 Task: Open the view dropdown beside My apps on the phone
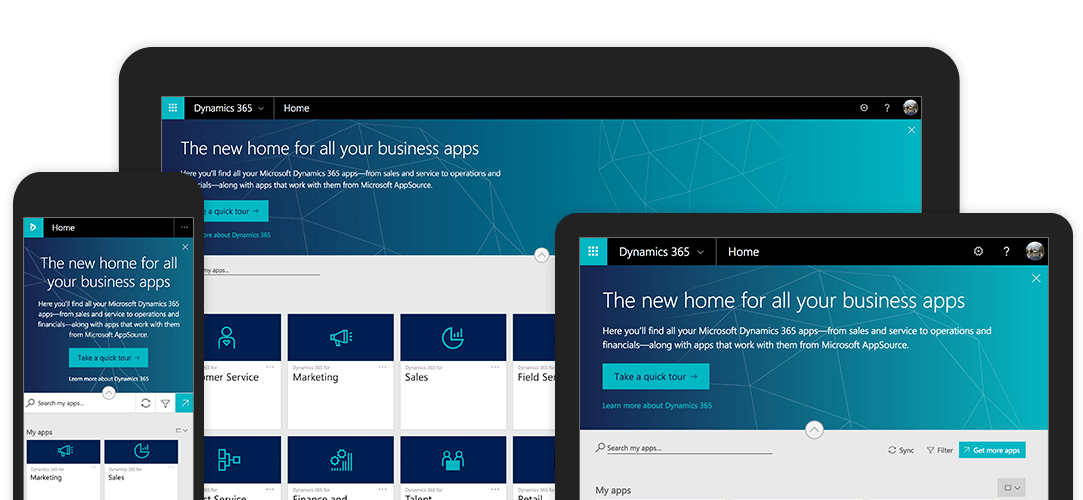click(181, 431)
